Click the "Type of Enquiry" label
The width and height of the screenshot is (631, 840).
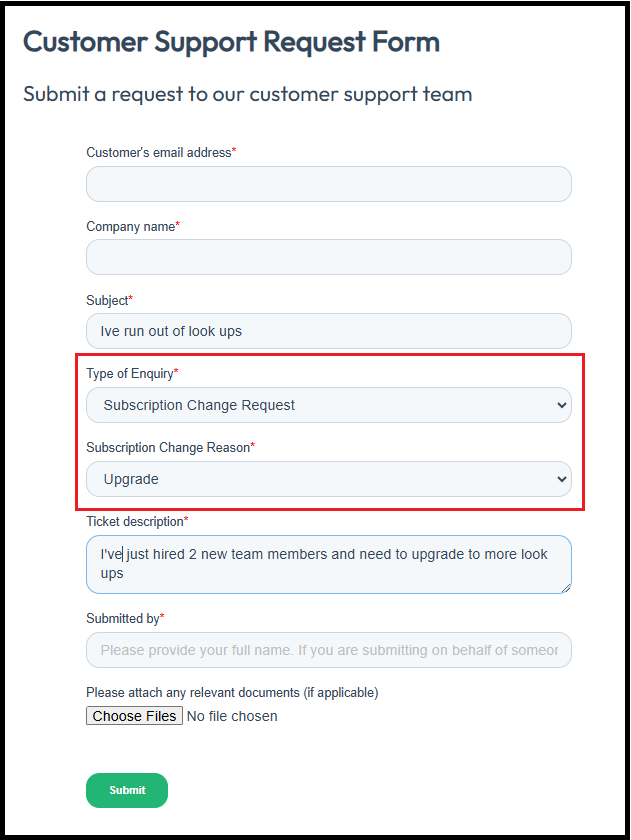tap(132, 373)
